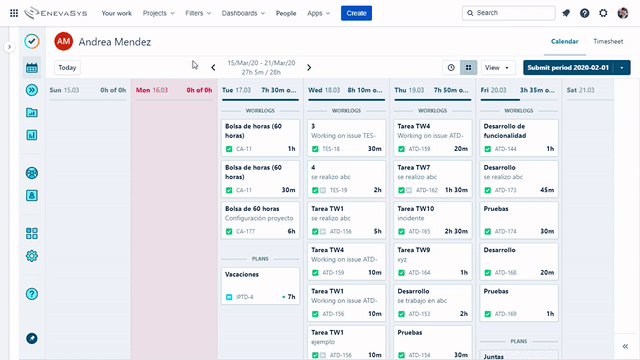Click the Today button
Screen dimensions: 640x360
tap(67, 68)
